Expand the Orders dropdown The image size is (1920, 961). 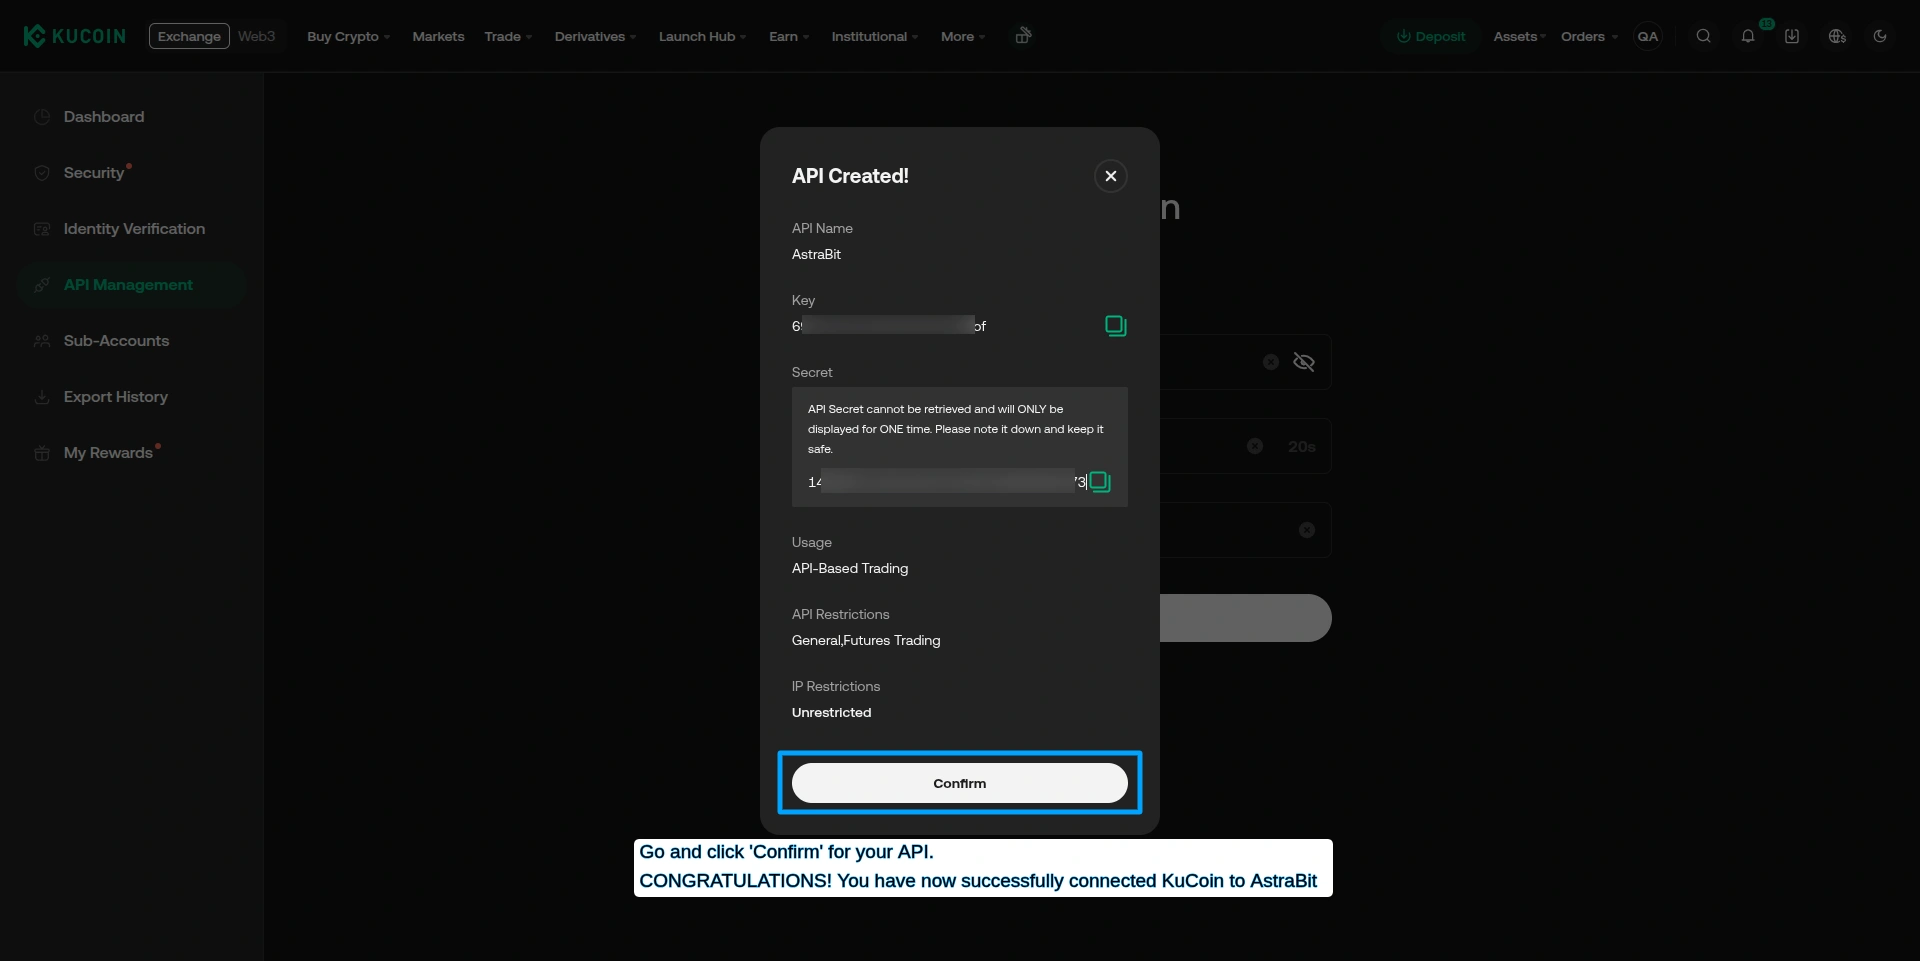coord(1589,36)
